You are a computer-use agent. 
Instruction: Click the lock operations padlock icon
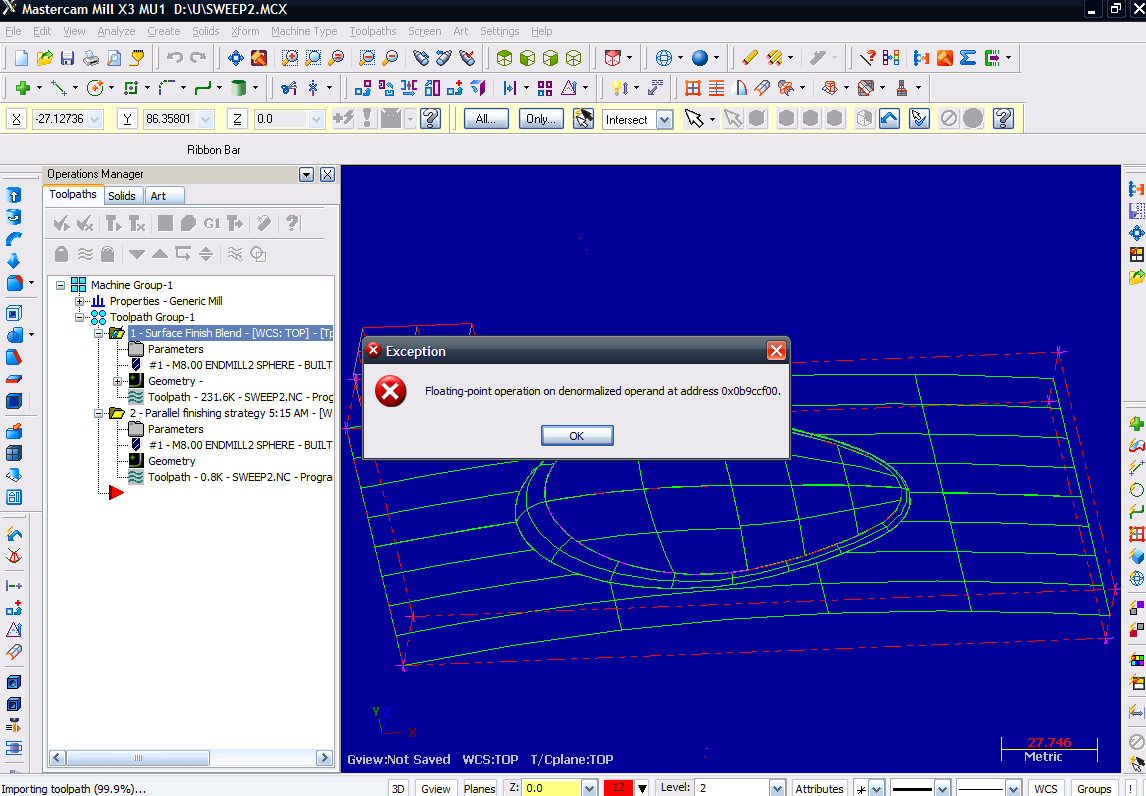pos(61,254)
